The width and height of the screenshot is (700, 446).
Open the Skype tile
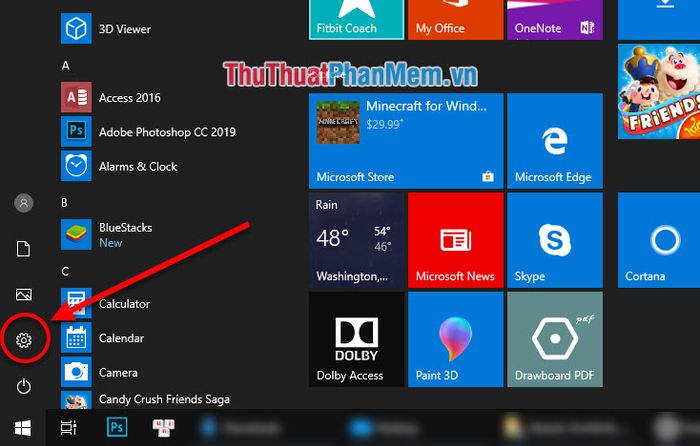click(x=555, y=240)
